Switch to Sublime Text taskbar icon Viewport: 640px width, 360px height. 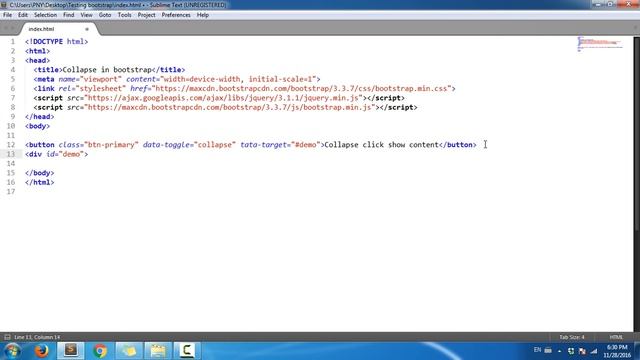[x=71, y=351]
